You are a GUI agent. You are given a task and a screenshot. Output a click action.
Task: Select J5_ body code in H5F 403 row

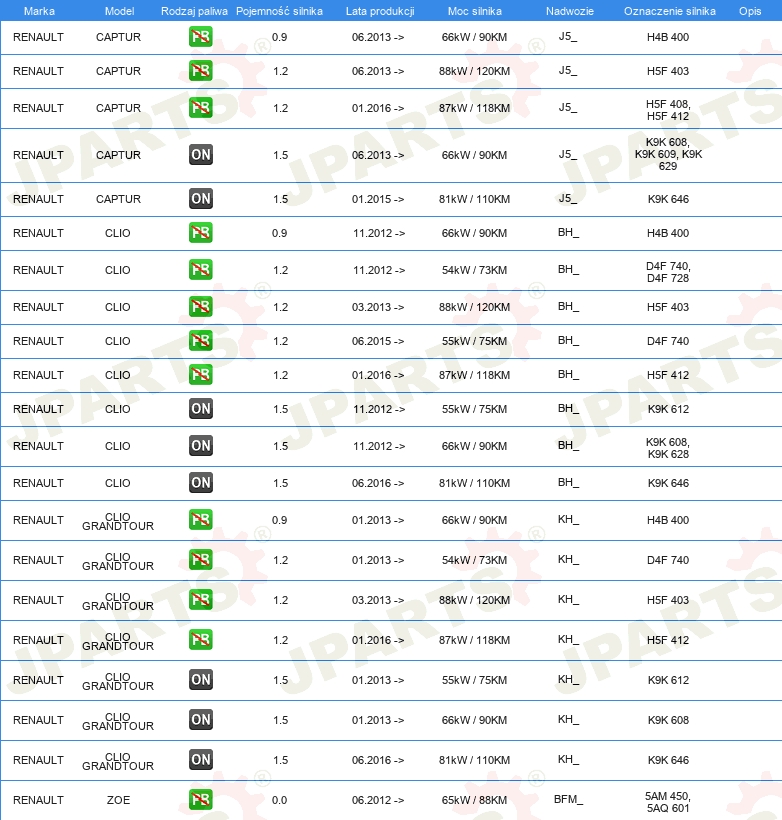pos(568,71)
